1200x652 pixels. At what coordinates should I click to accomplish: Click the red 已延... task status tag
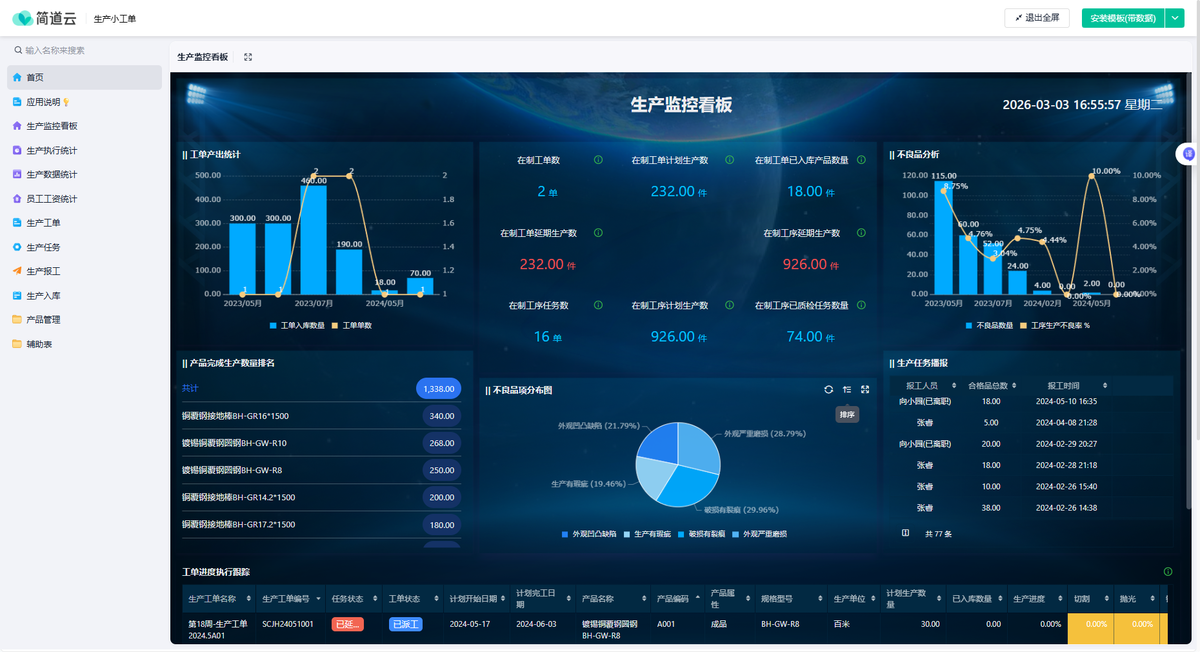click(347, 624)
